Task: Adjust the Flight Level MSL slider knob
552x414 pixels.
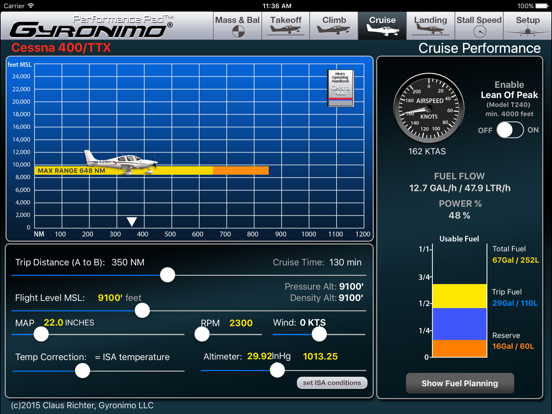Action: (x=142, y=310)
